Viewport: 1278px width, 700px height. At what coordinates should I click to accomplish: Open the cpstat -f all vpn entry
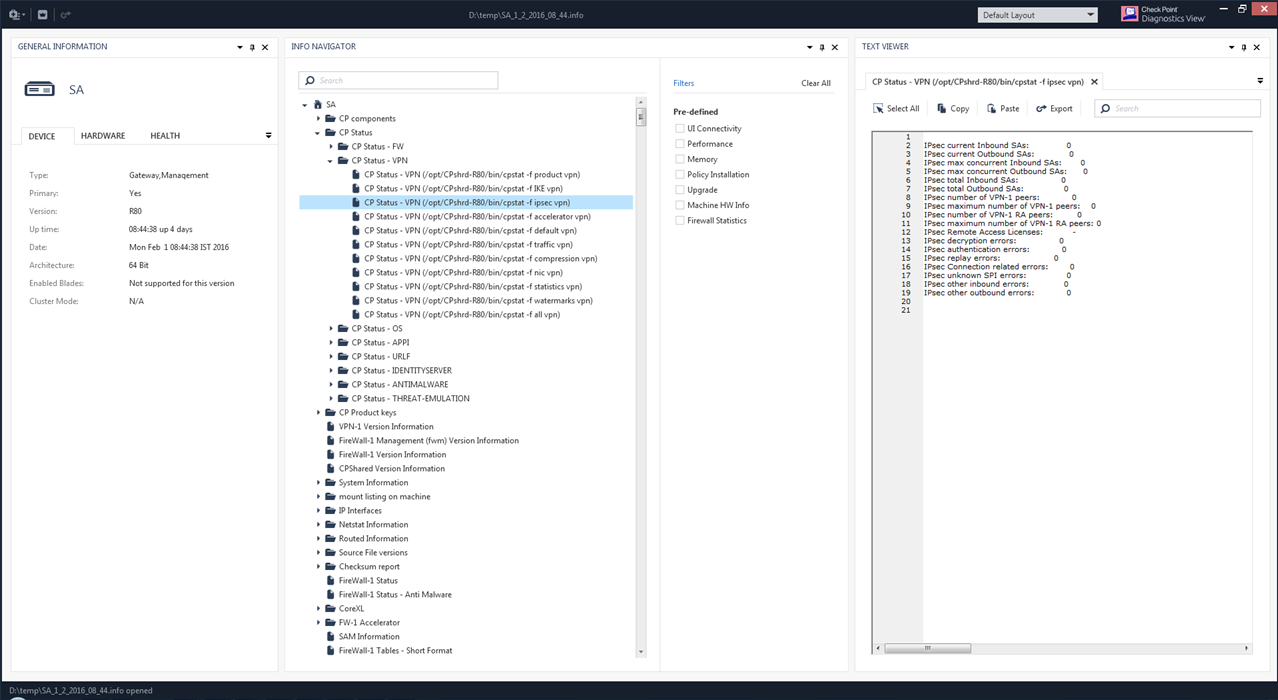click(x=462, y=314)
